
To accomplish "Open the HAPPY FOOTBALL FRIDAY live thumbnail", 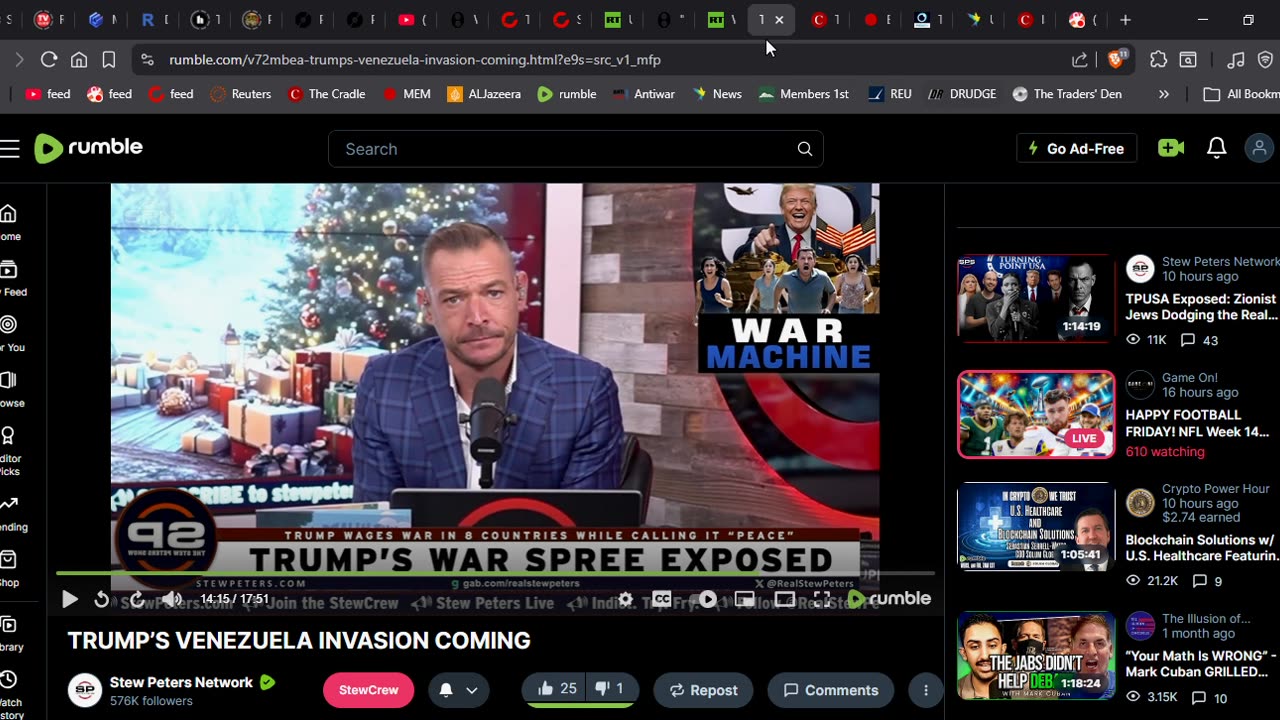I will pyautogui.click(x=1036, y=415).
